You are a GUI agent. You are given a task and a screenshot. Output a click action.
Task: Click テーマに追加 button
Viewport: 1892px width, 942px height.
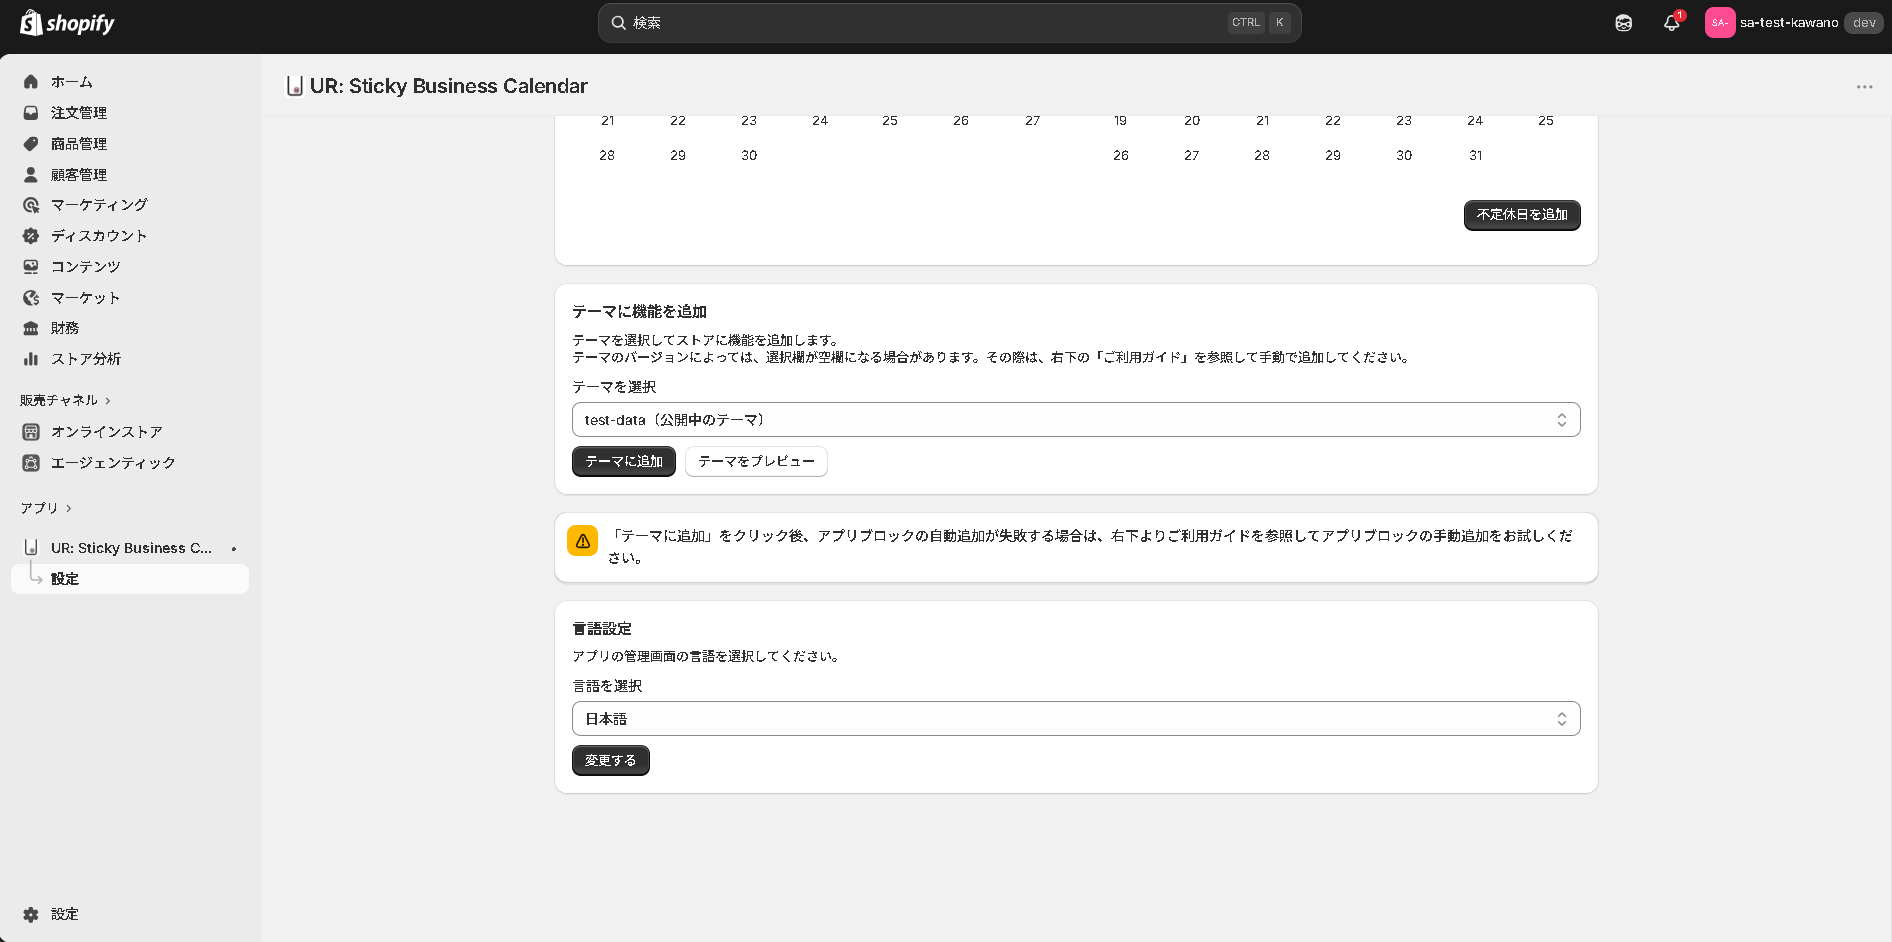624,461
